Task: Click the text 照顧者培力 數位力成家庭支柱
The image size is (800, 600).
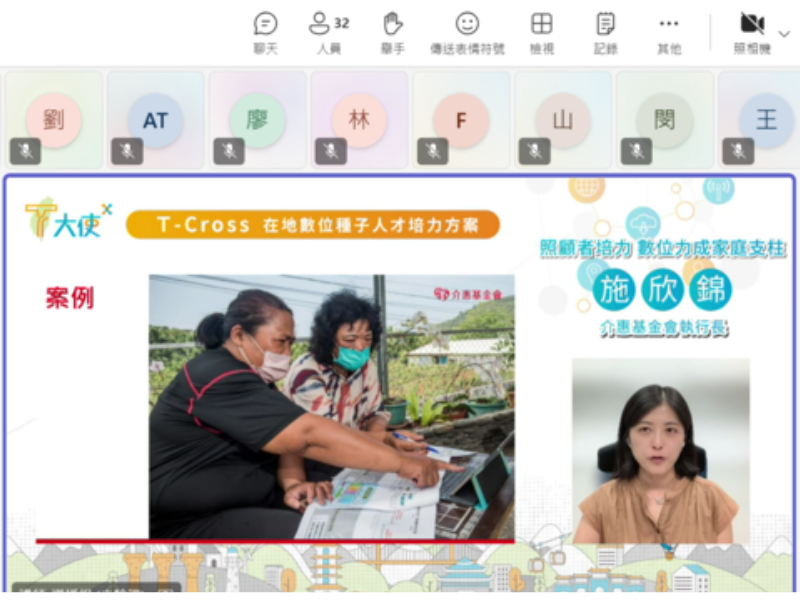Action: 663,248
